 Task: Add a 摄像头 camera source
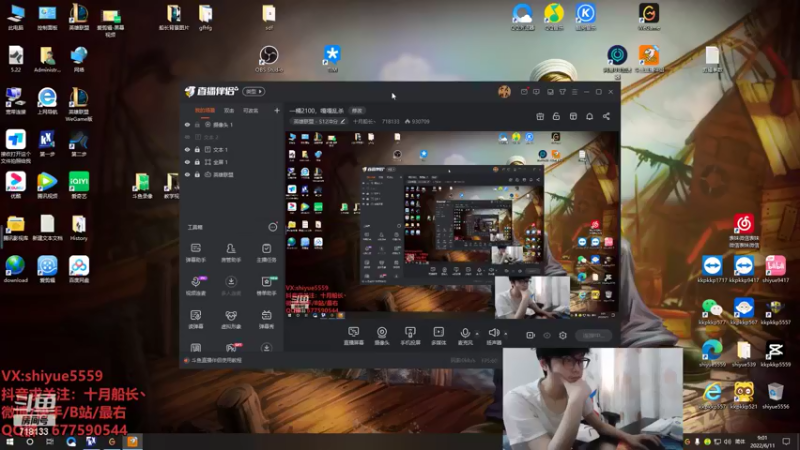(x=382, y=336)
